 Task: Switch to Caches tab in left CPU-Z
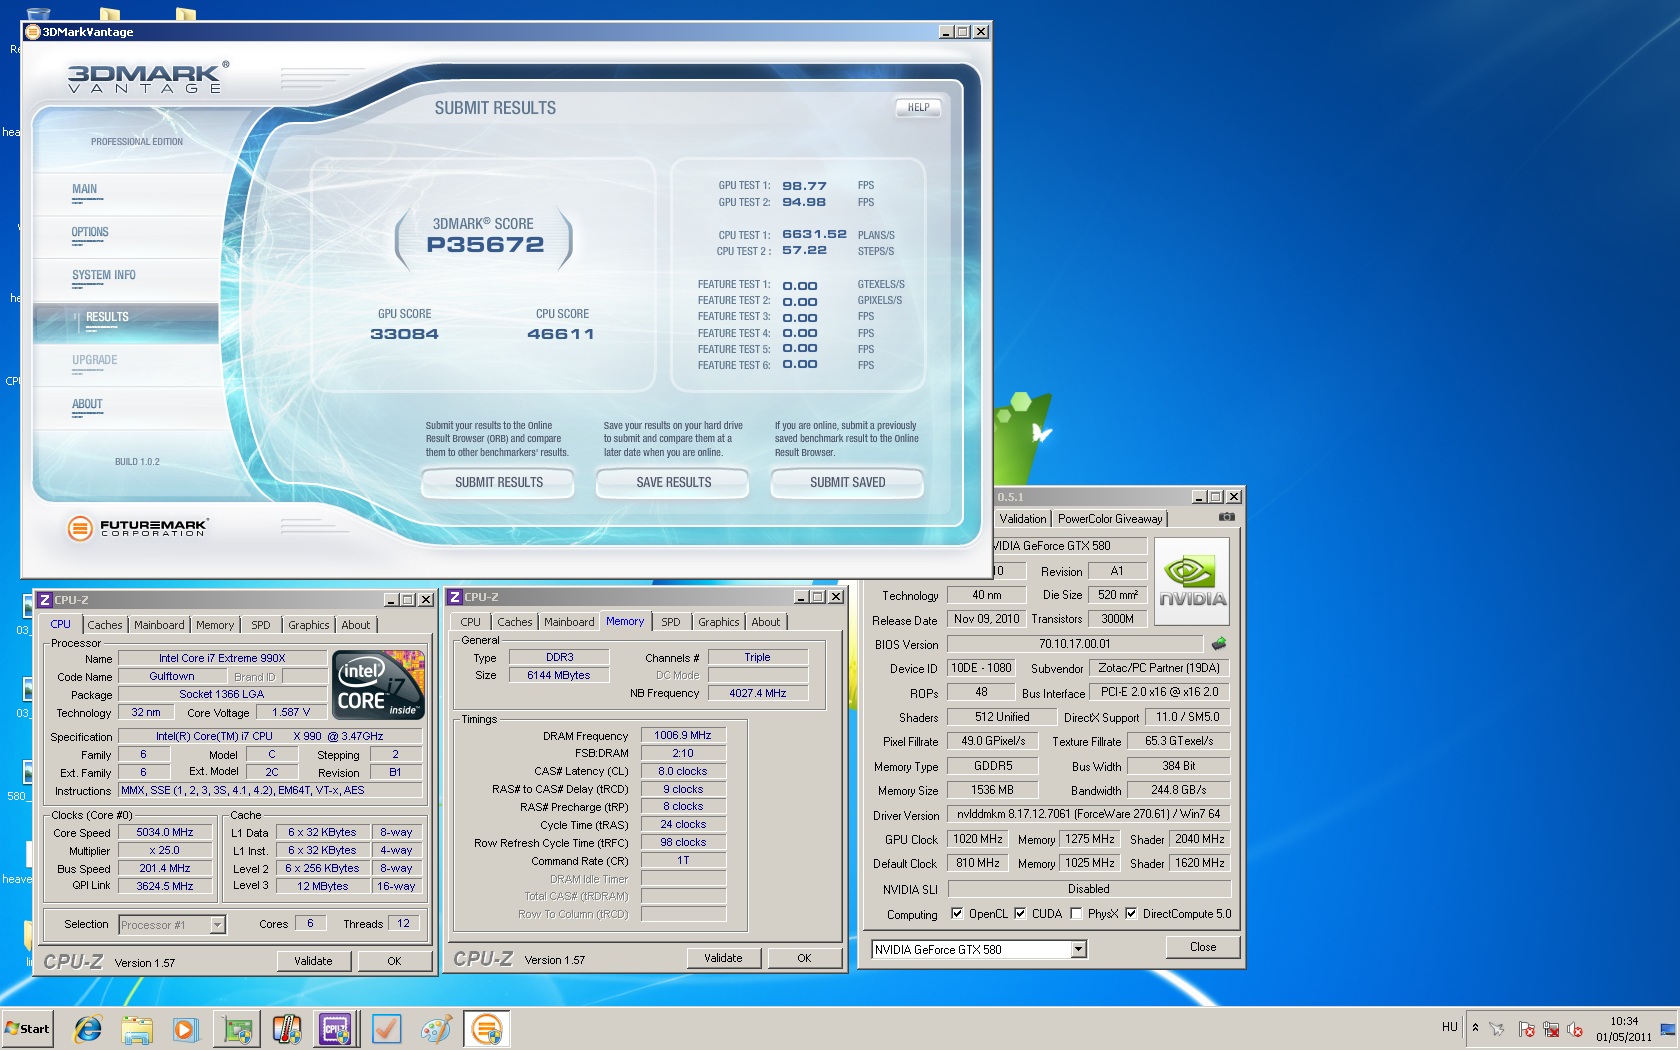[x=104, y=625]
